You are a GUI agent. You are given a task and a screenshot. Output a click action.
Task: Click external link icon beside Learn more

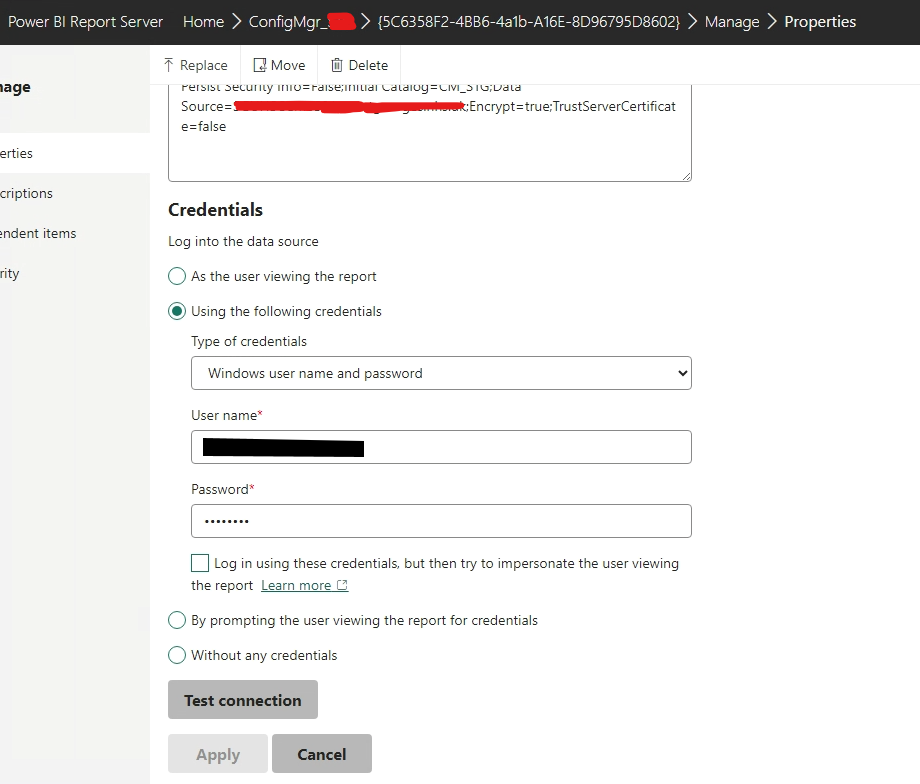[342, 586]
